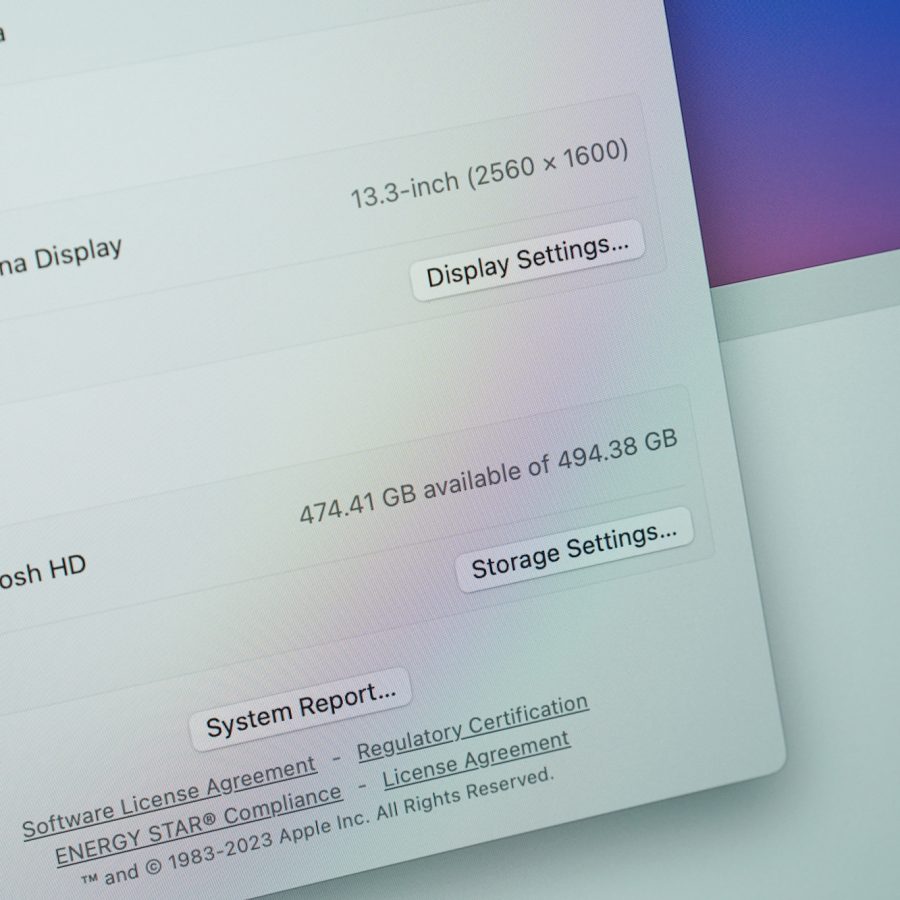Viewport: 900px width, 900px height.
Task: Open Display Settings button
Action: click(527, 260)
